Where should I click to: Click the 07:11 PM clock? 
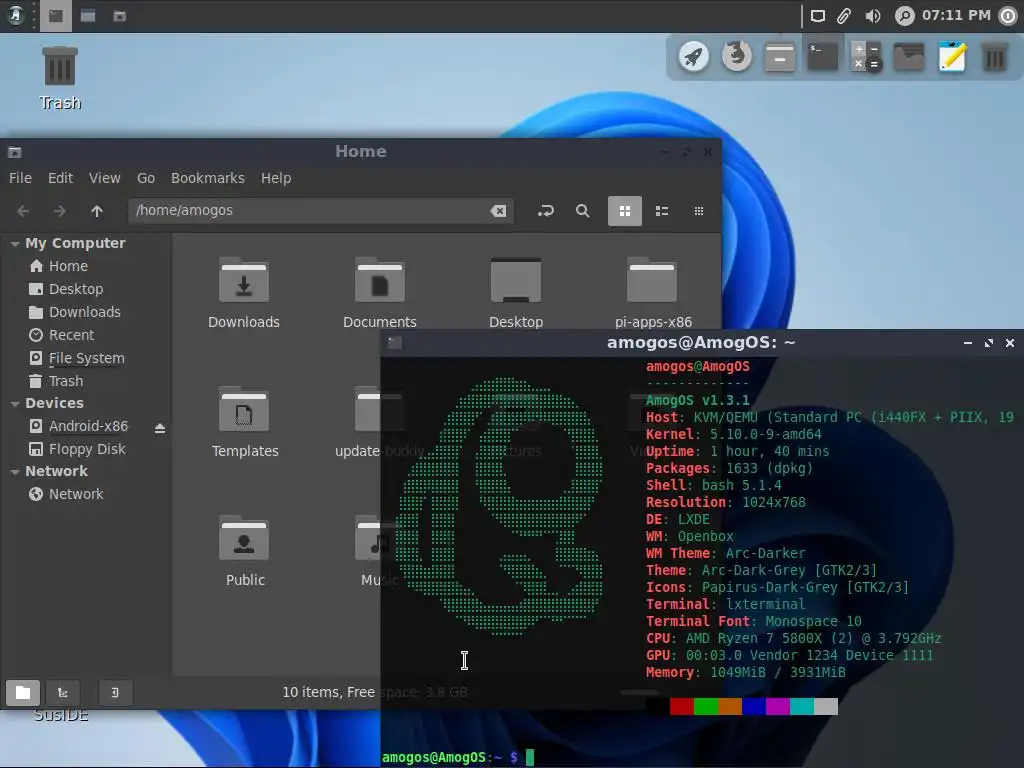pos(955,15)
